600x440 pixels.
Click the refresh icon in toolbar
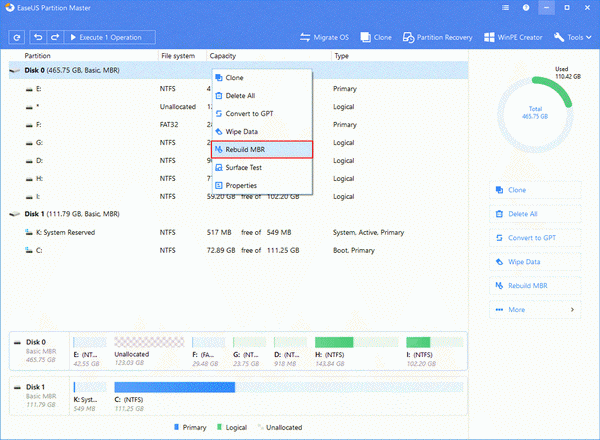16,37
